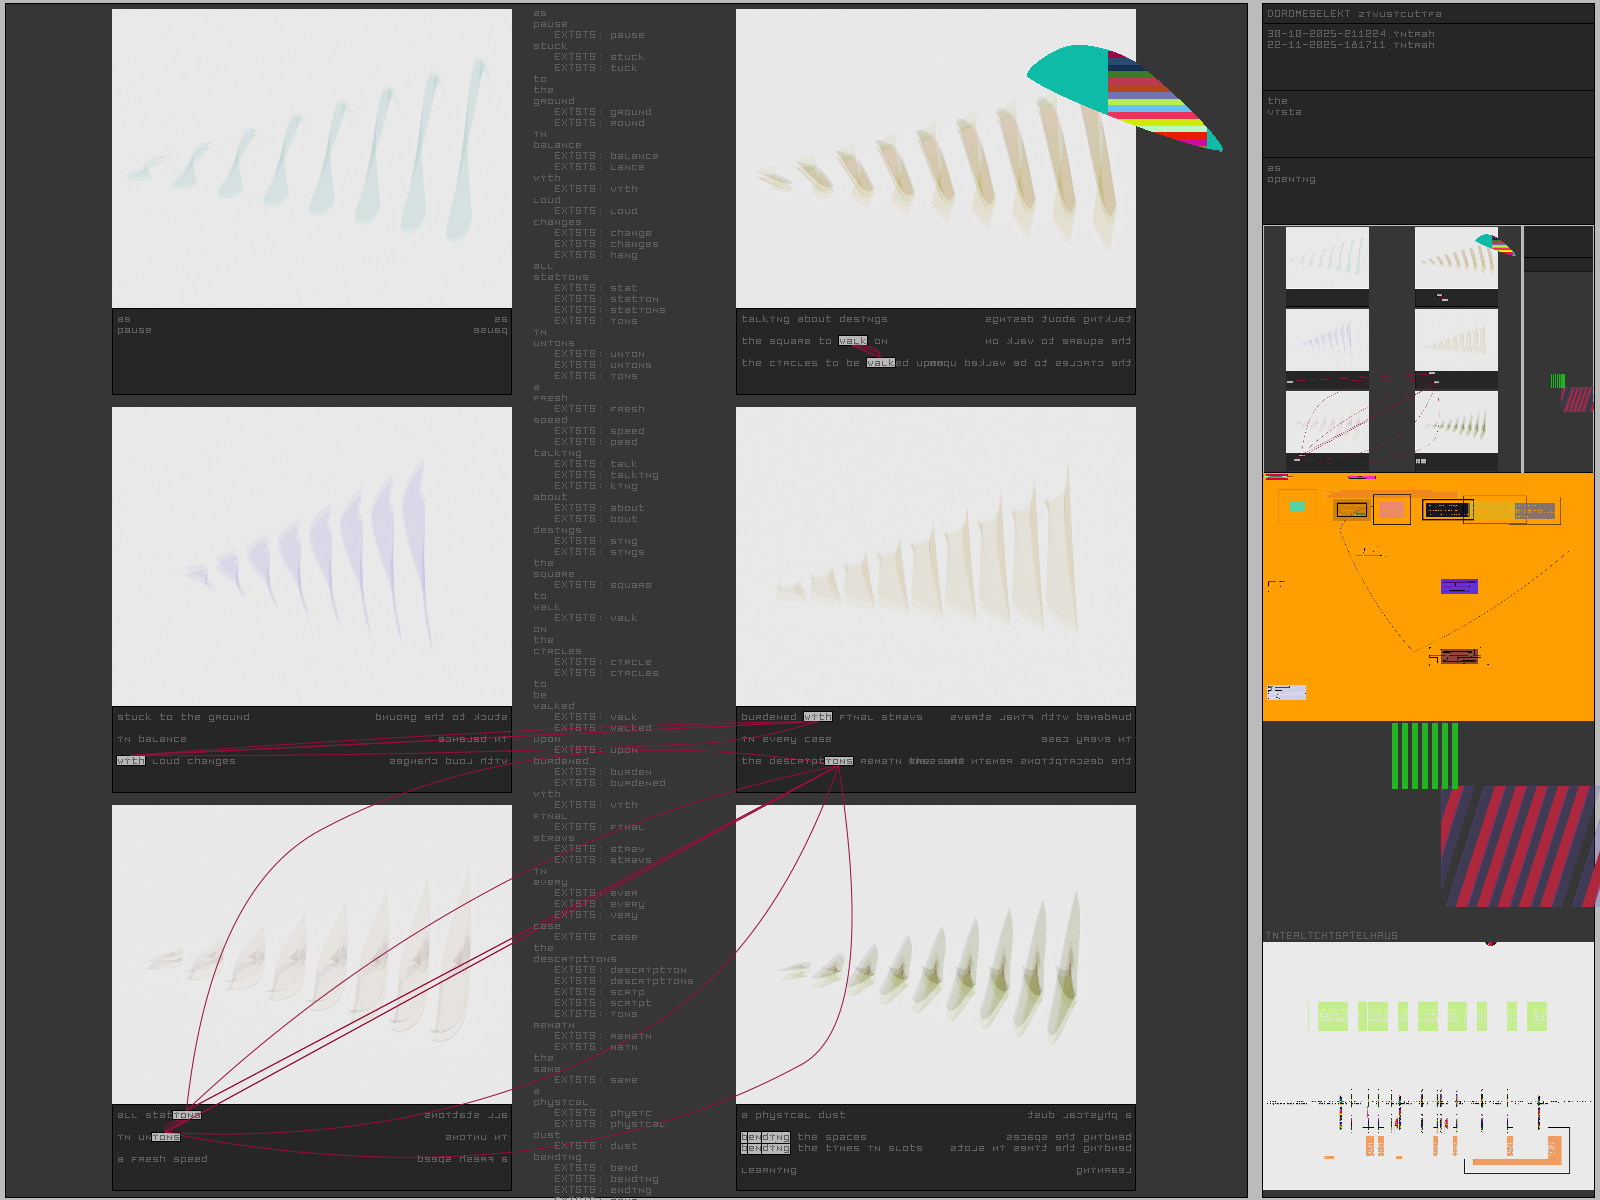1600x1200 pixels.
Task: Select the large green vertical bars block
Action: [x=1424, y=756]
